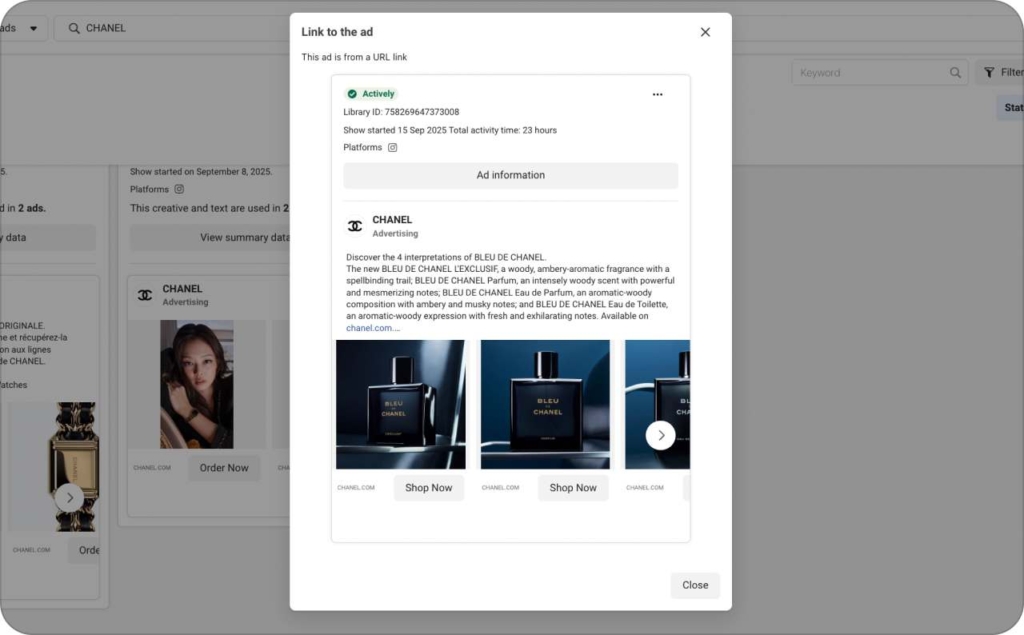Expand the Ad information section
Image resolution: width=1024 pixels, height=635 pixels.
coord(510,175)
